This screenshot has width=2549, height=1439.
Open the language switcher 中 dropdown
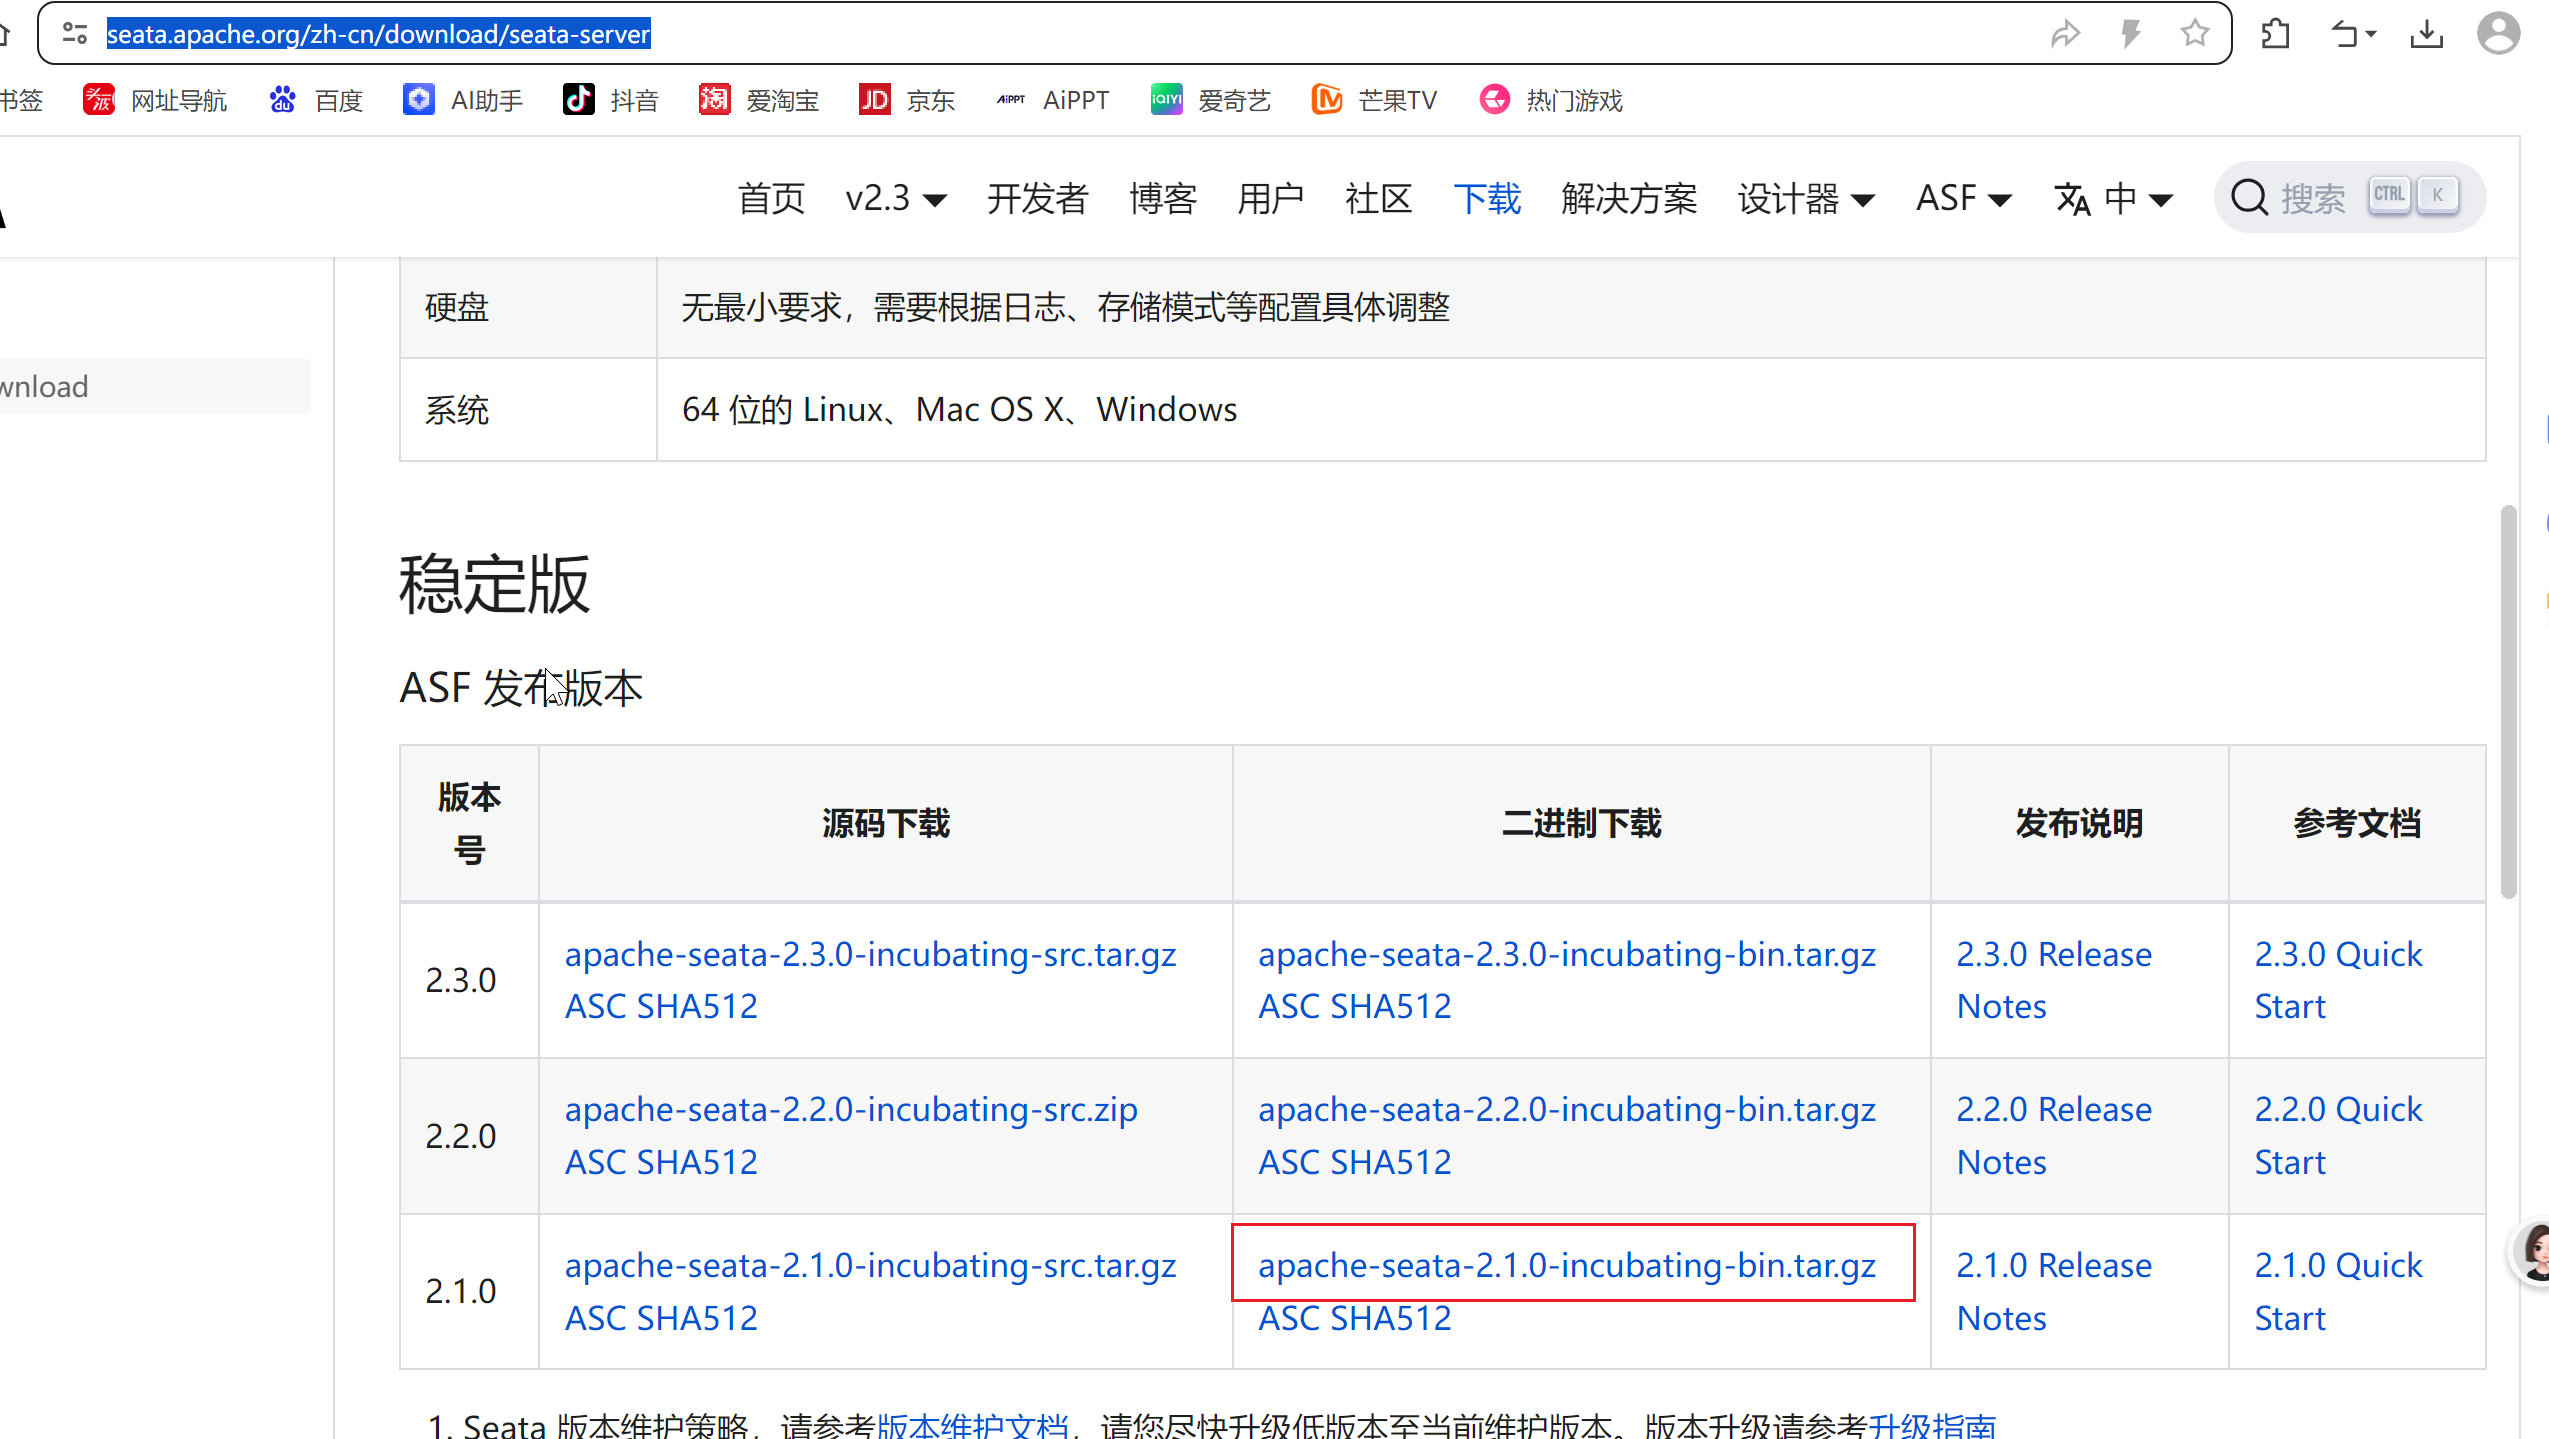pyautogui.click(x=2114, y=198)
